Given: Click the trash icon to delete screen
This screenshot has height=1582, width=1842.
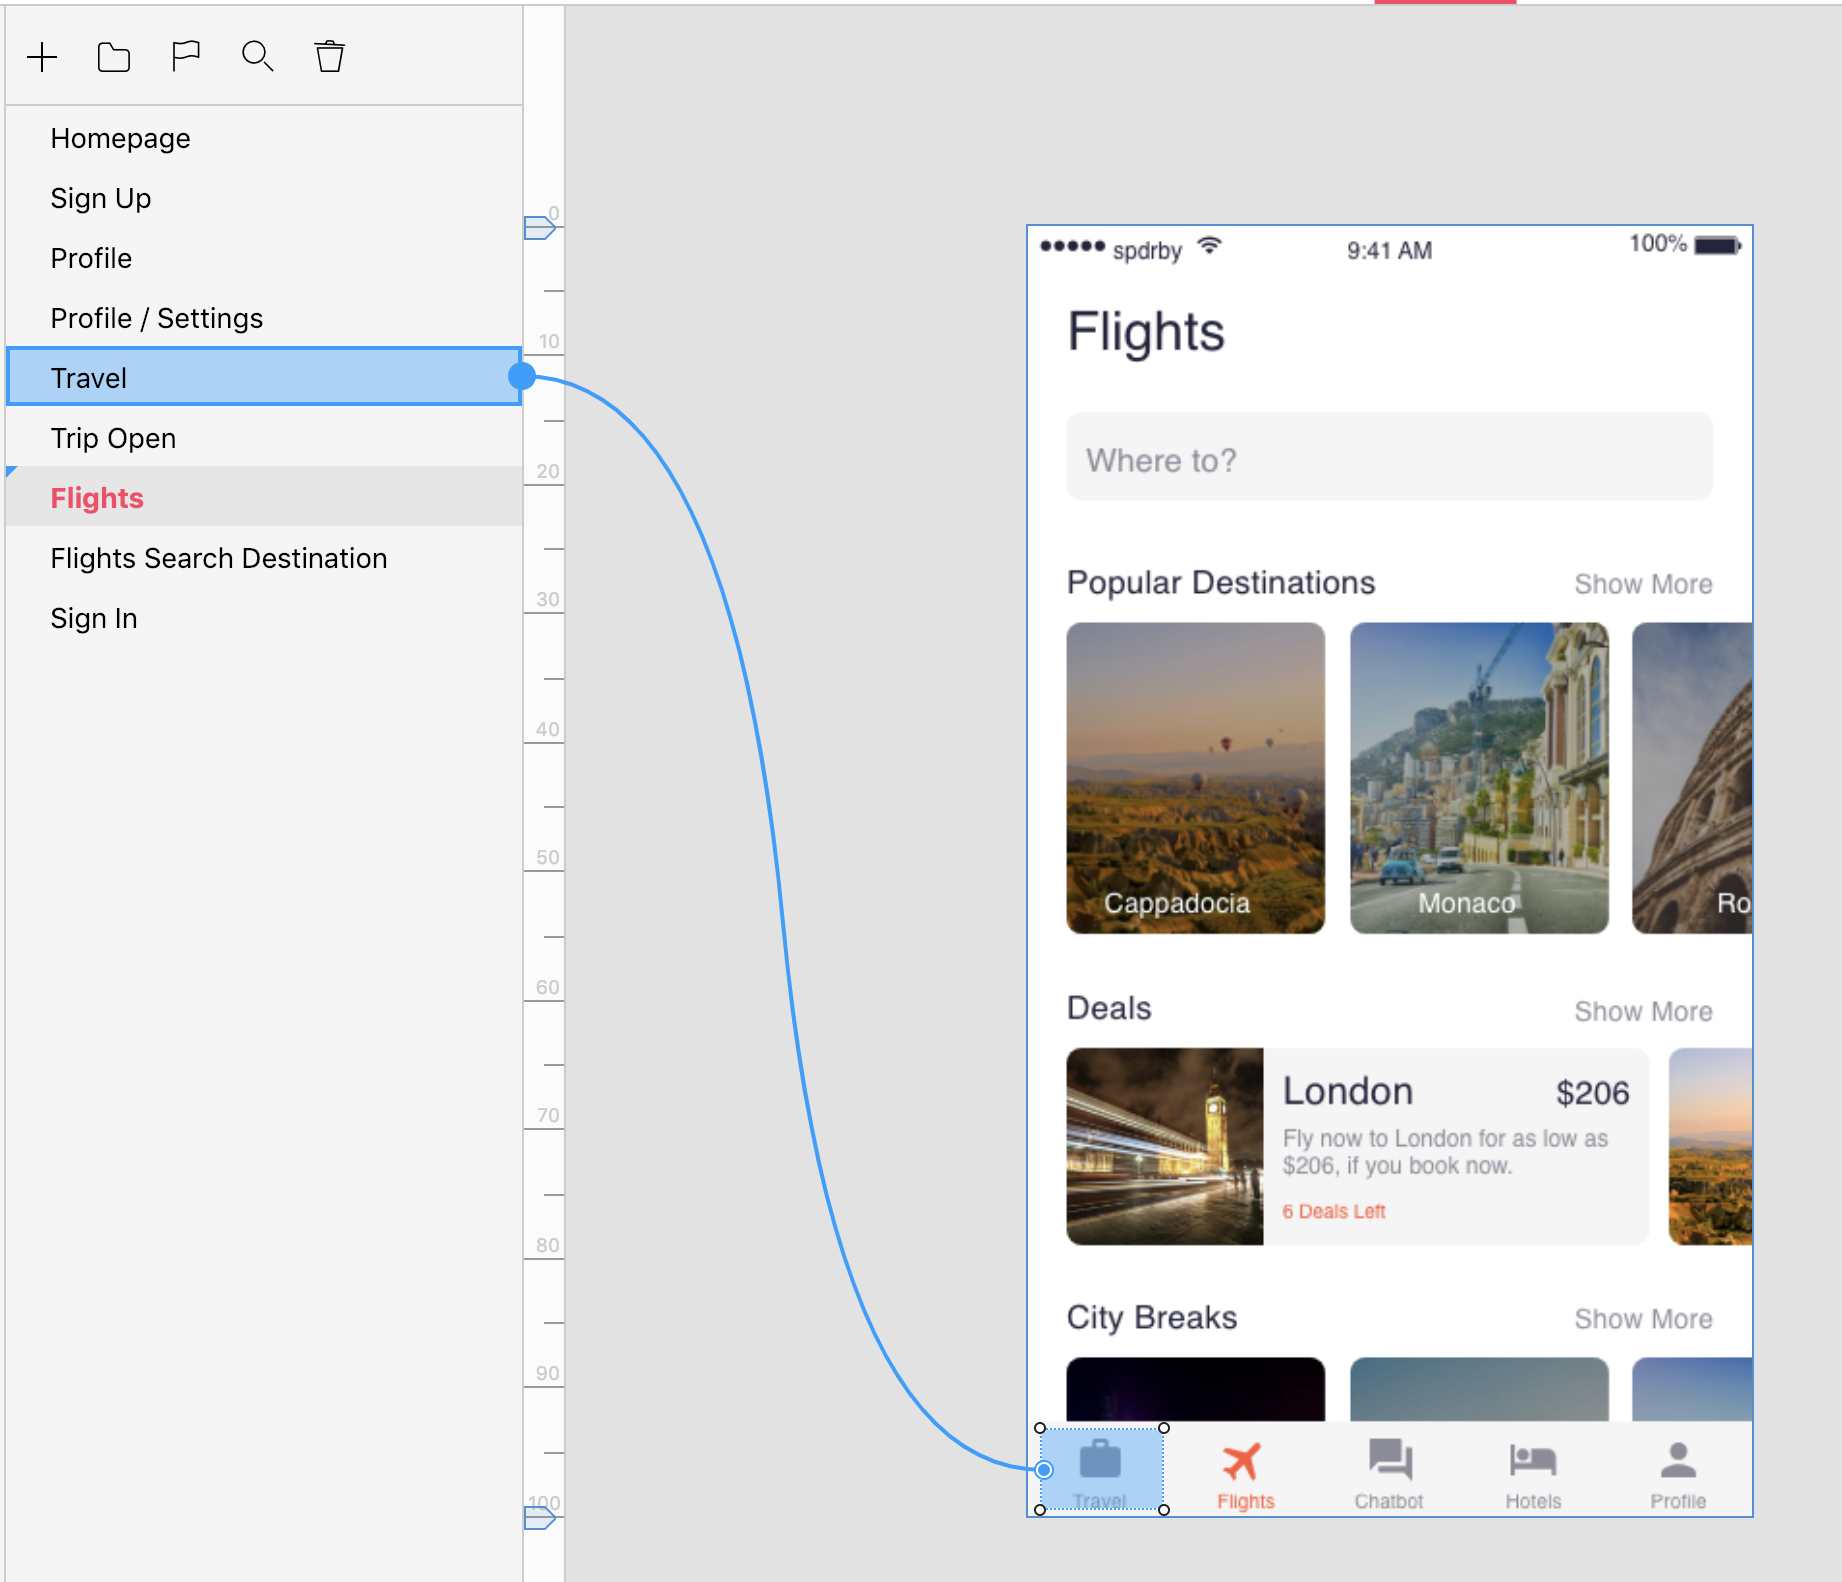Looking at the screenshot, I should pos(330,57).
